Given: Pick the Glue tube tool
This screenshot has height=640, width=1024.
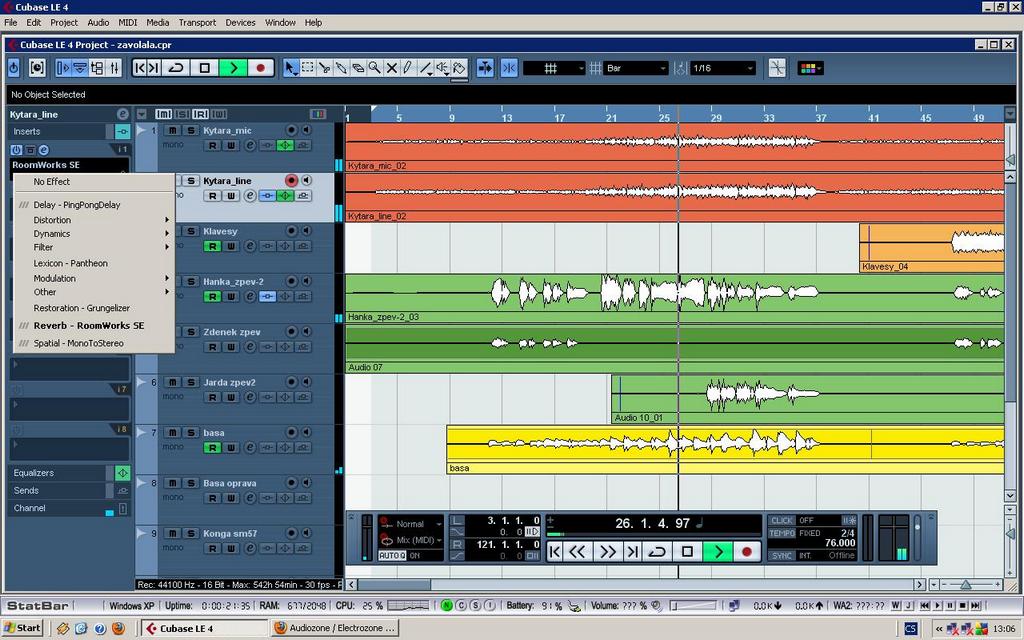Looking at the screenshot, I should [x=341, y=68].
